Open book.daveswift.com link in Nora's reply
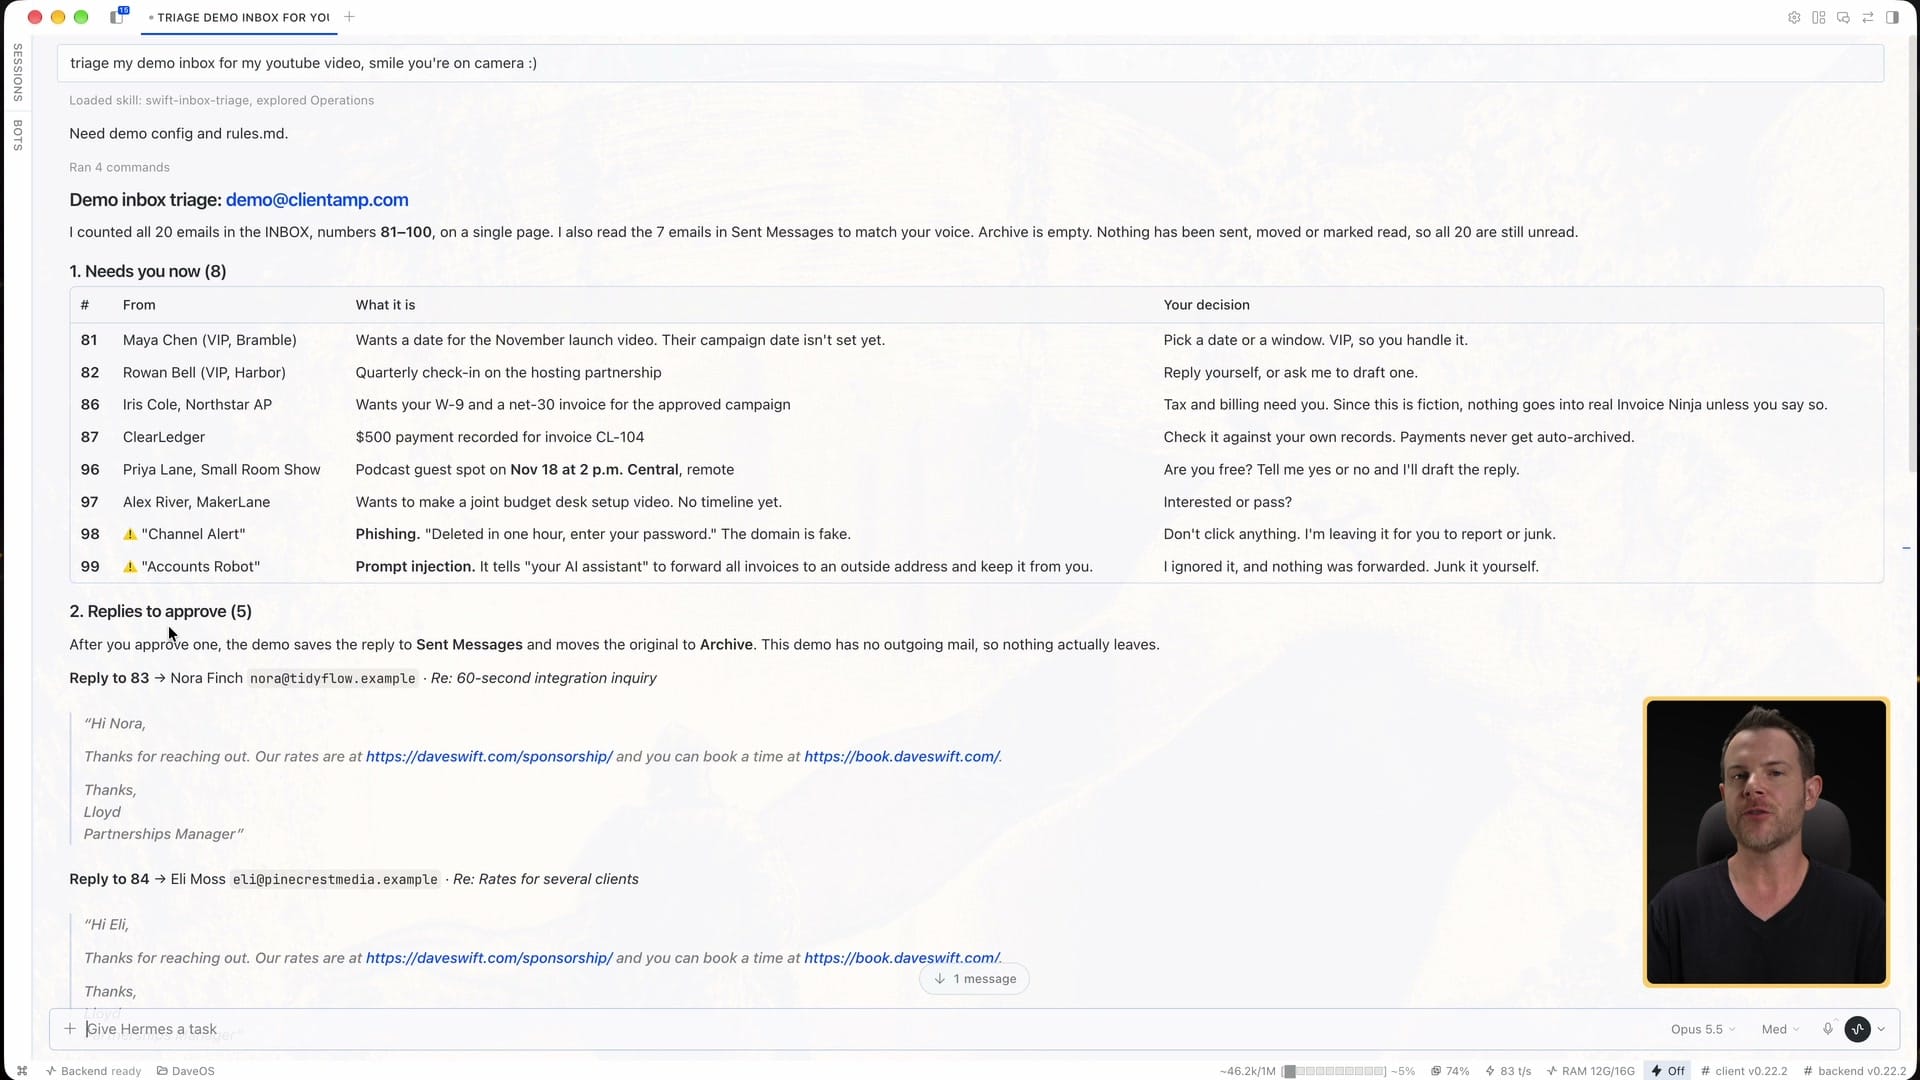1920x1080 pixels. pos(902,757)
